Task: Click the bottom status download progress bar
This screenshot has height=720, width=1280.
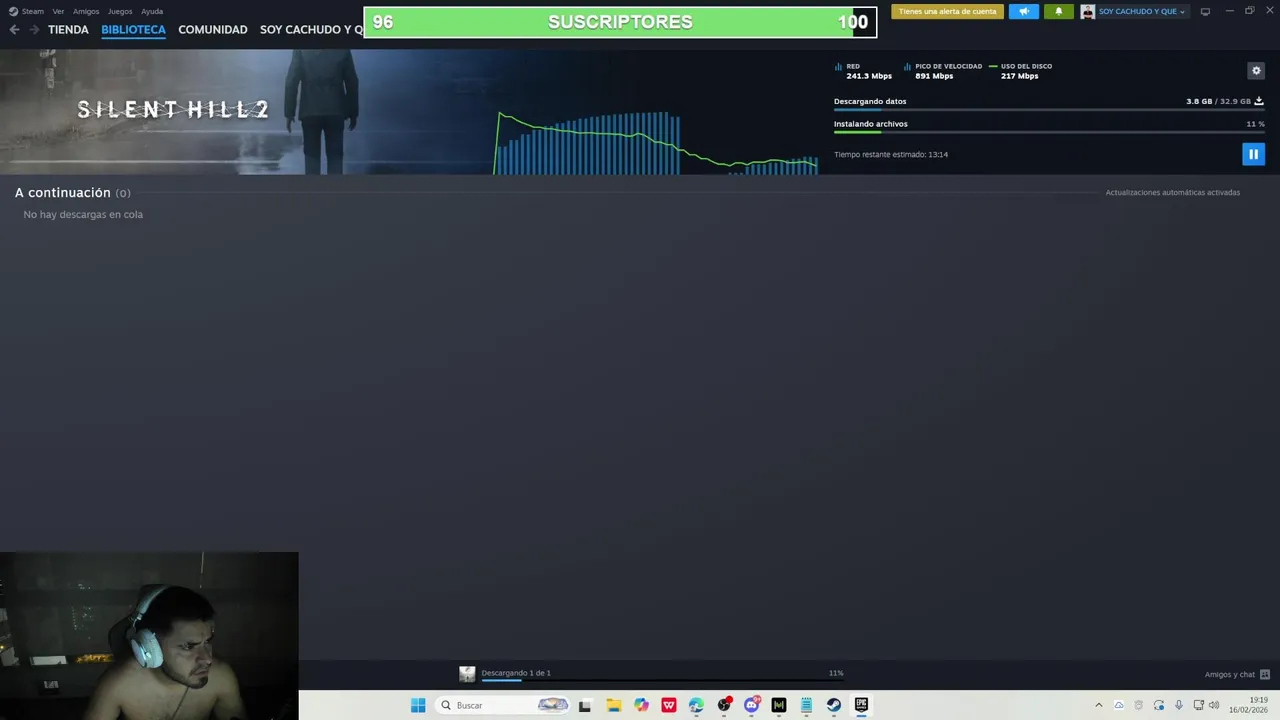Action: click(x=662, y=680)
